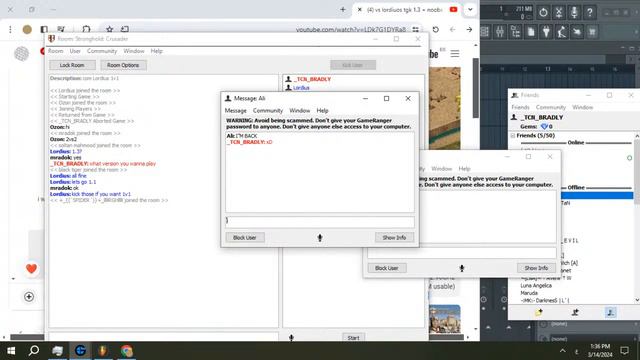This screenshot has width=640, height=360.
Task: Click Block User in the rear message window
Action: click(387, 268)
